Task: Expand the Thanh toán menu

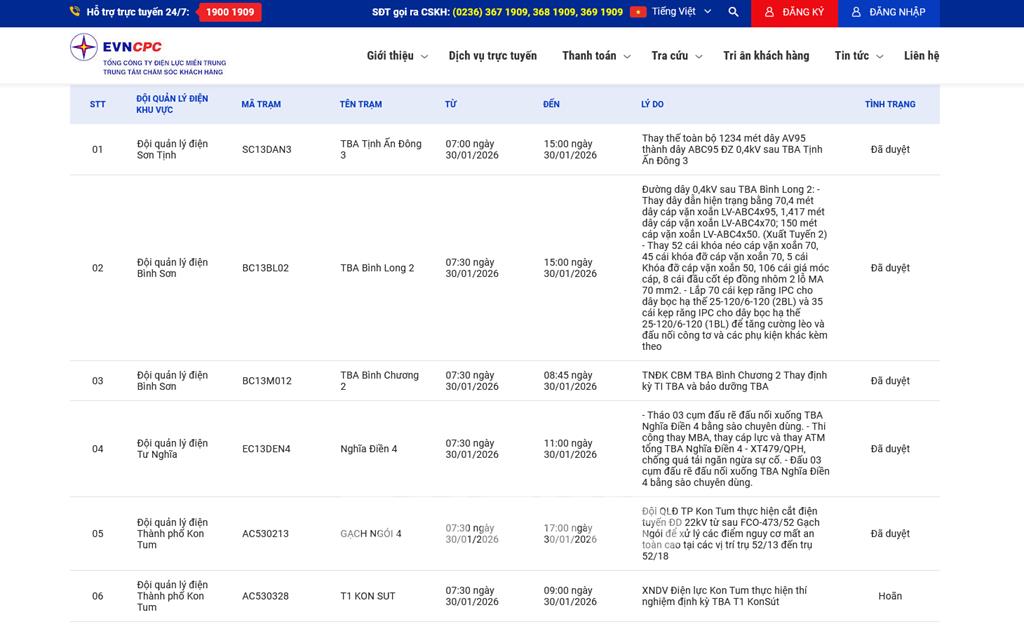Action: [x=596, y=56]
